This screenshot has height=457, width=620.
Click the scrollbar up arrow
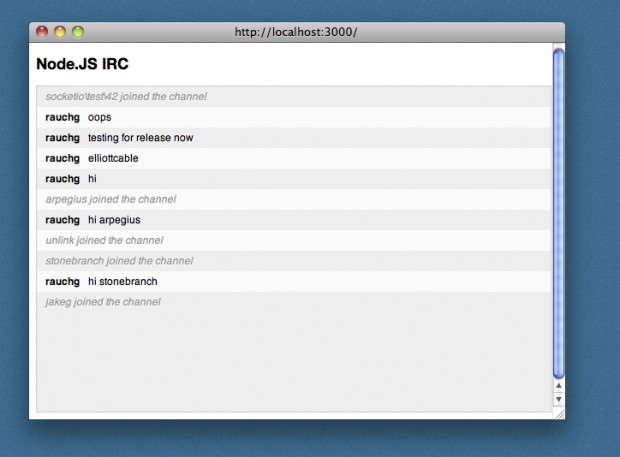[558, 385]
